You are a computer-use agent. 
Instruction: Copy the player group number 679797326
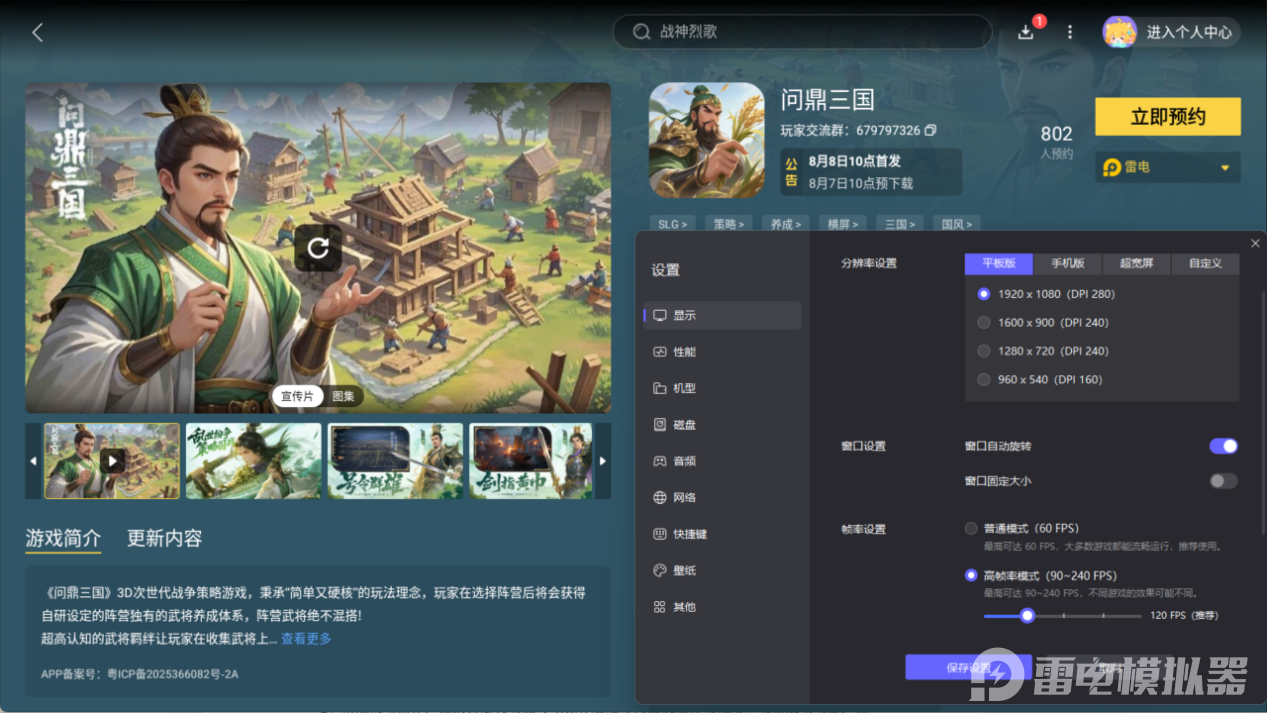coord(931,131)
